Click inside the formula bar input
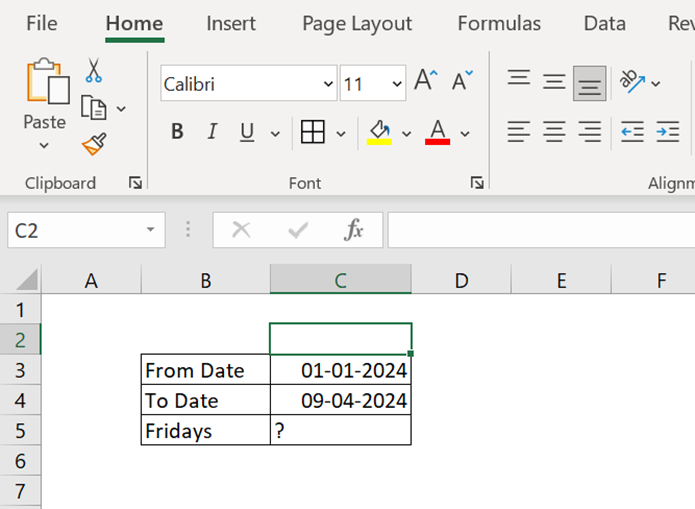The height and width of the screenshot is (509, 695). coord(541,230)
